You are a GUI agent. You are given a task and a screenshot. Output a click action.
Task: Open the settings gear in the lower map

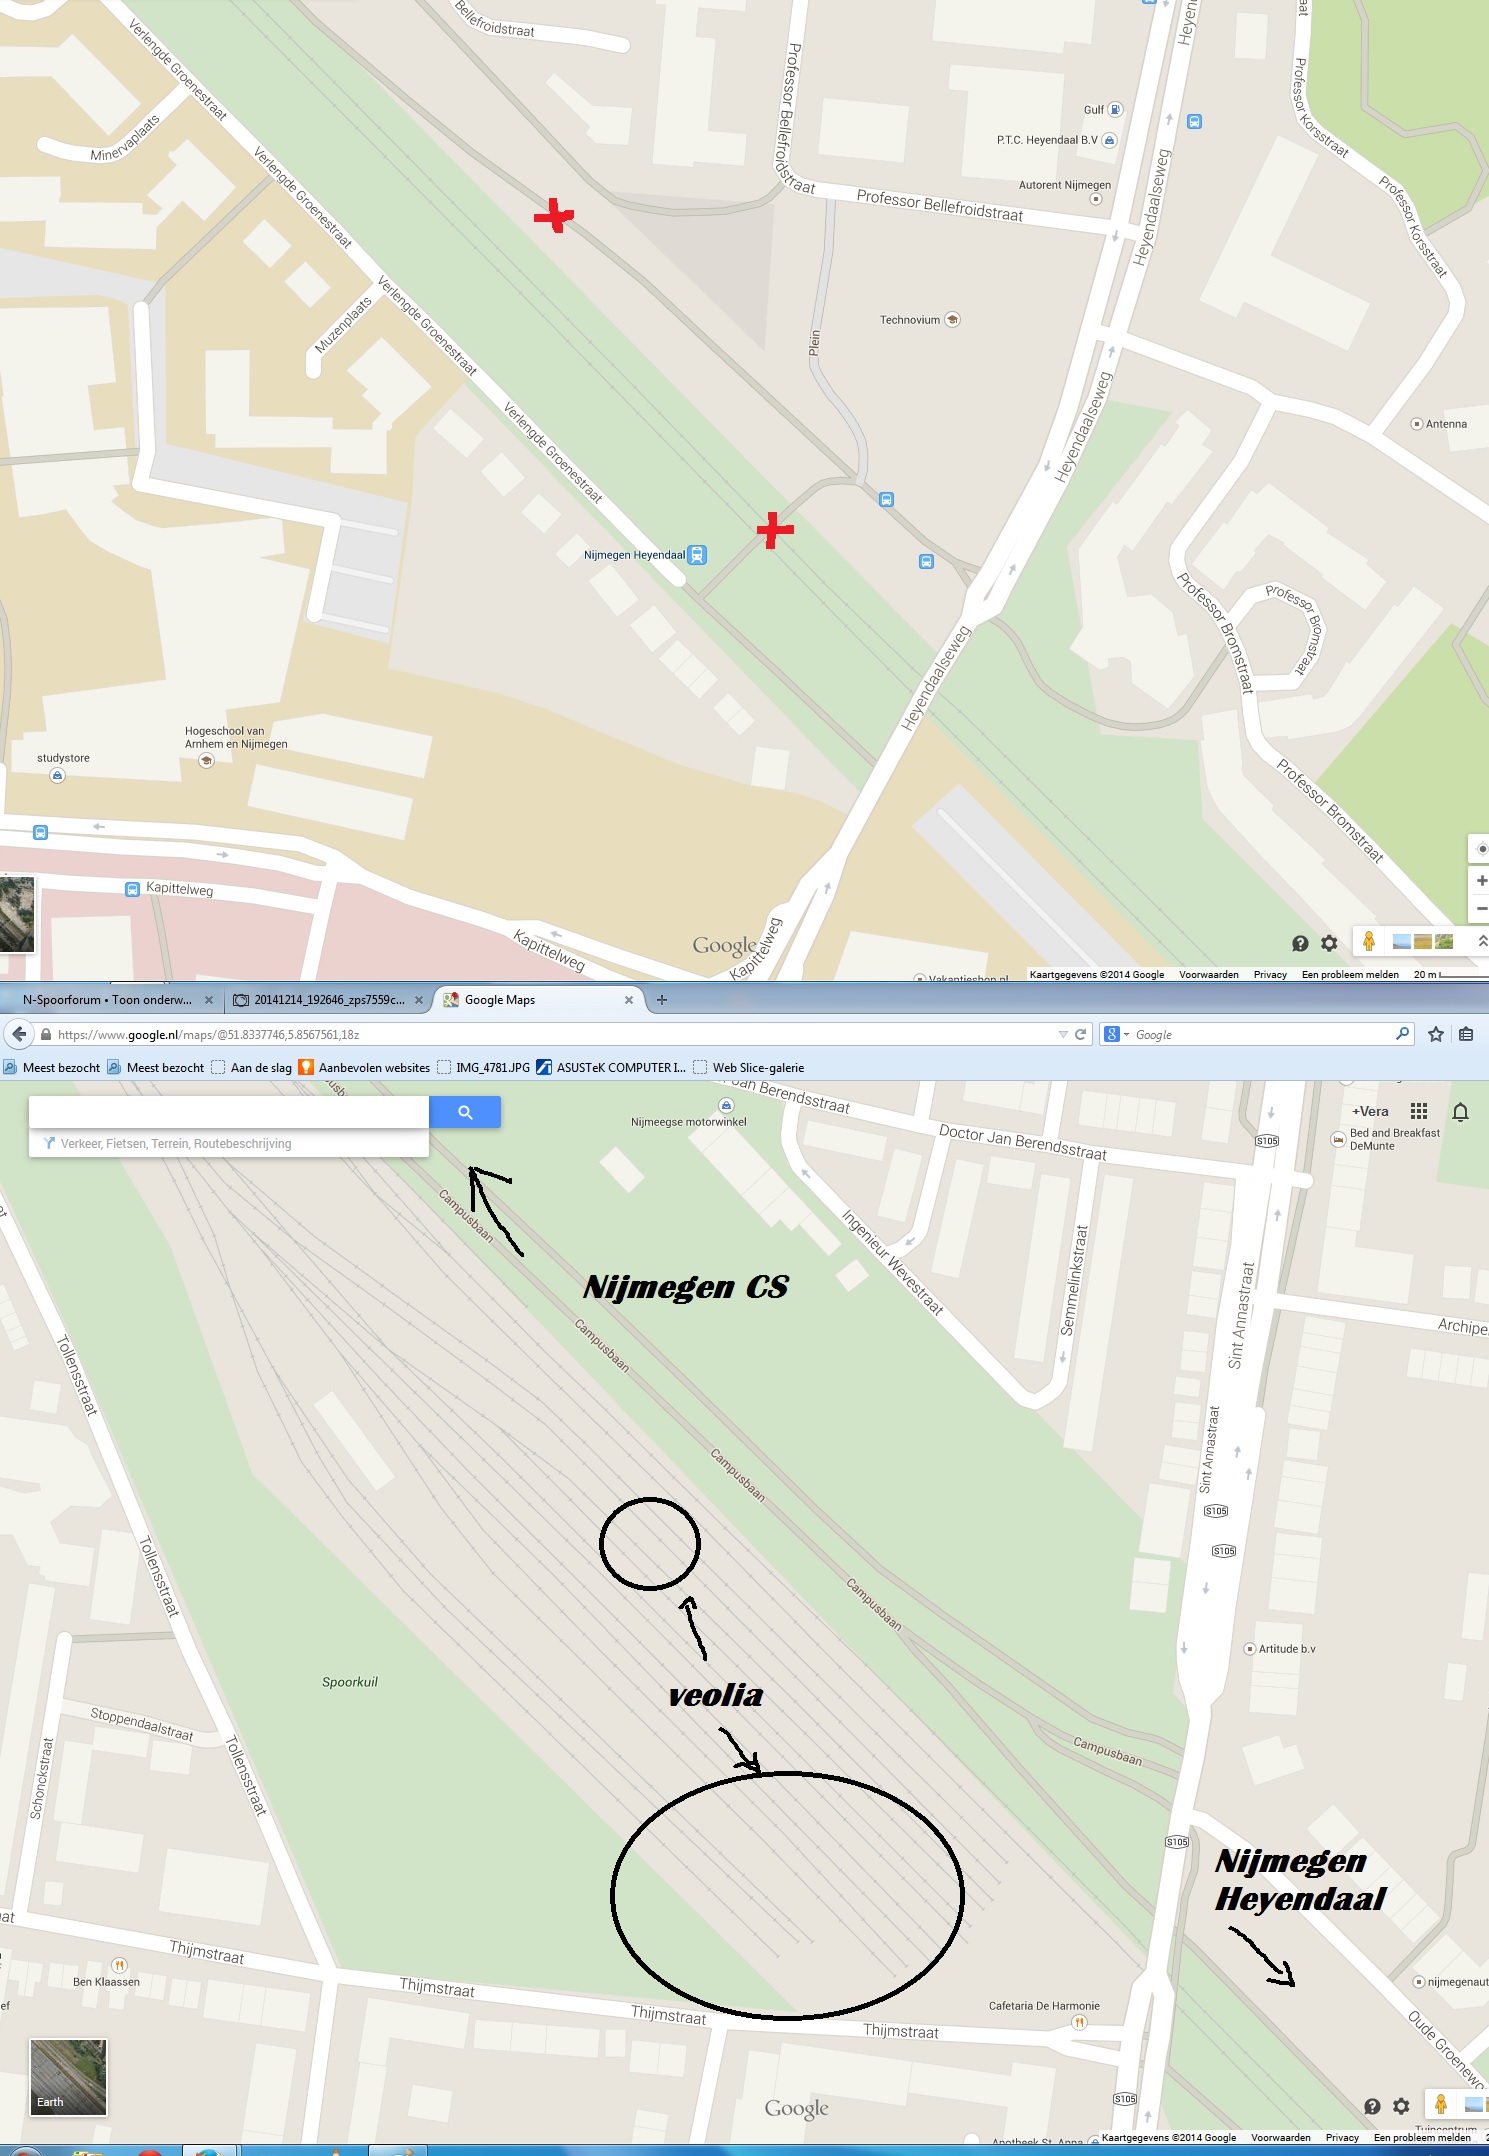tap(1401, 2106)
